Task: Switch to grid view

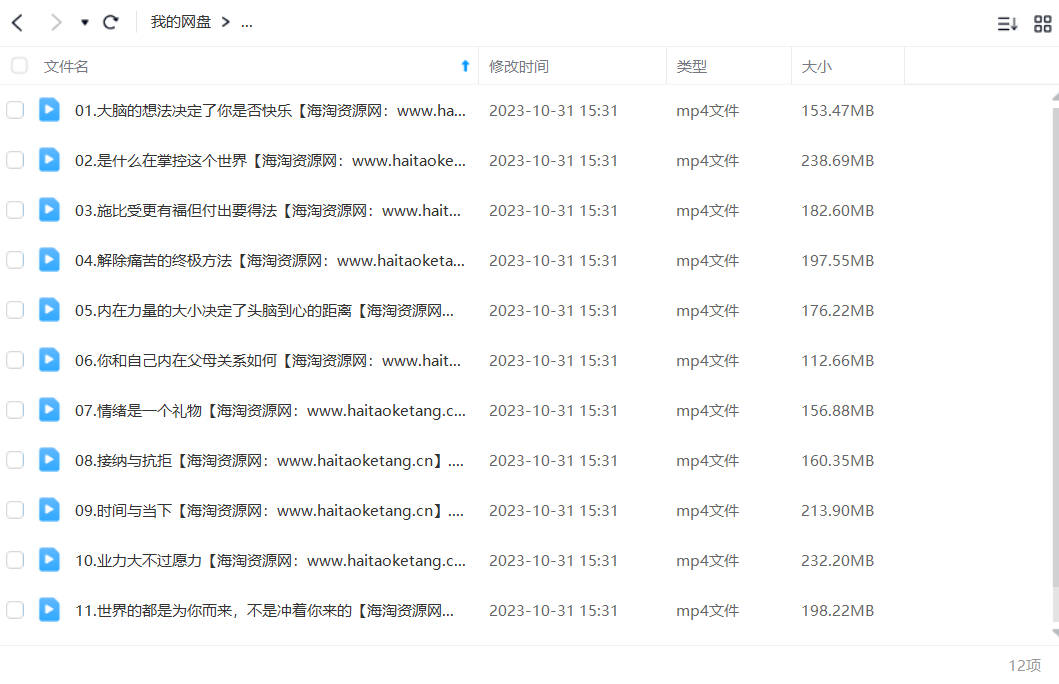Action: click(1043, 24)
